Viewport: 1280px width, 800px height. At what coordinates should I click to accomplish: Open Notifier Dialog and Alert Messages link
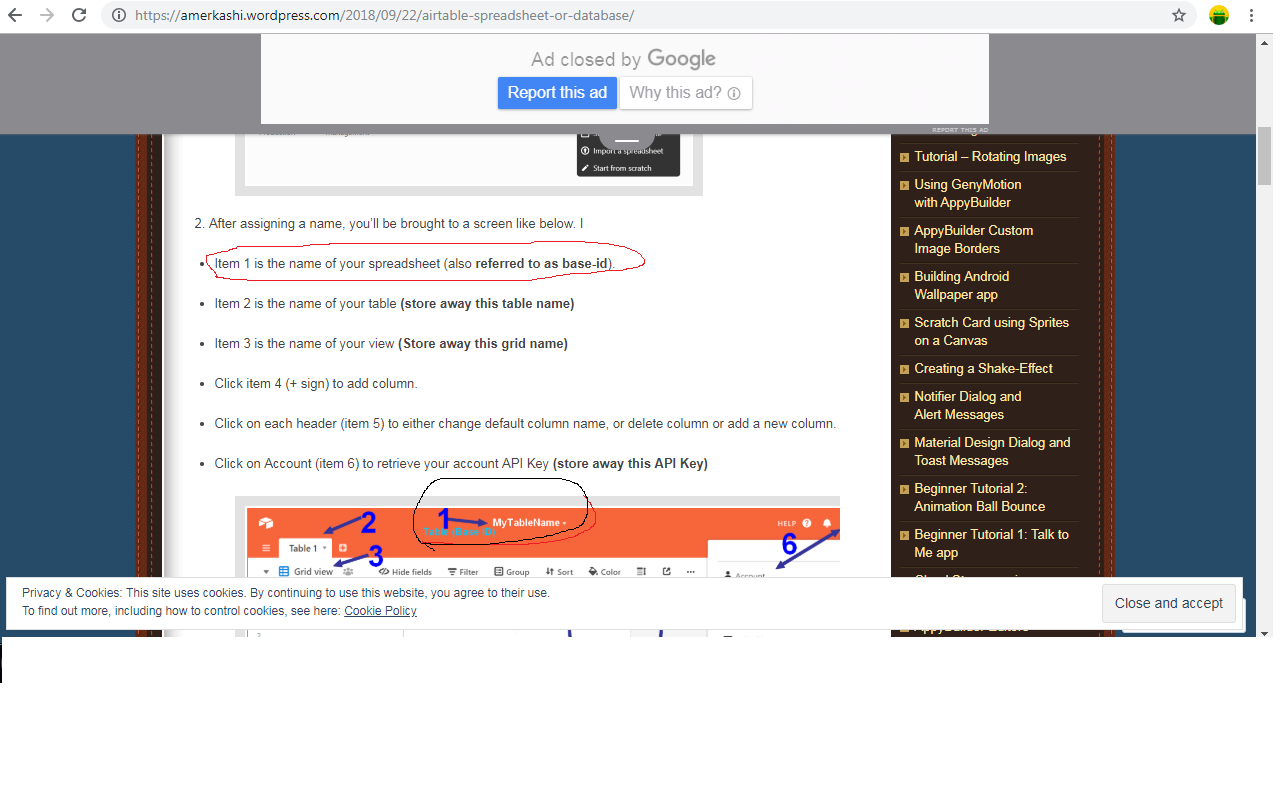pos(967,405)
